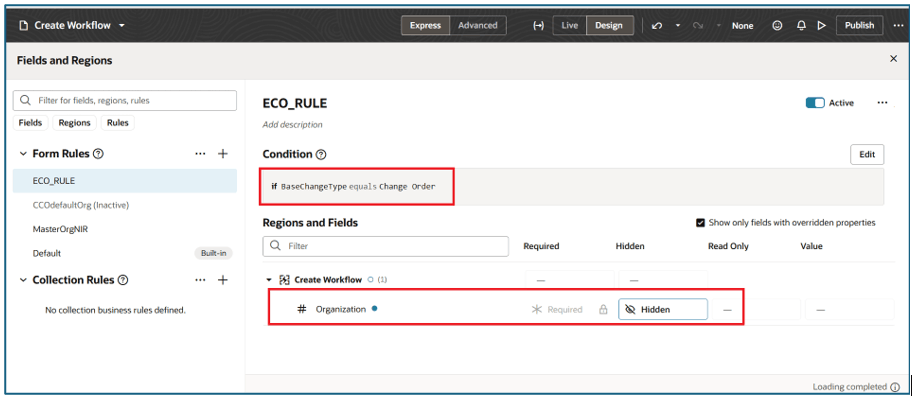Image resolution: width=913 pixels, height=396 pixels.
Task: Open the redo history dropdown arrow
Action: [x=719, y=26]
